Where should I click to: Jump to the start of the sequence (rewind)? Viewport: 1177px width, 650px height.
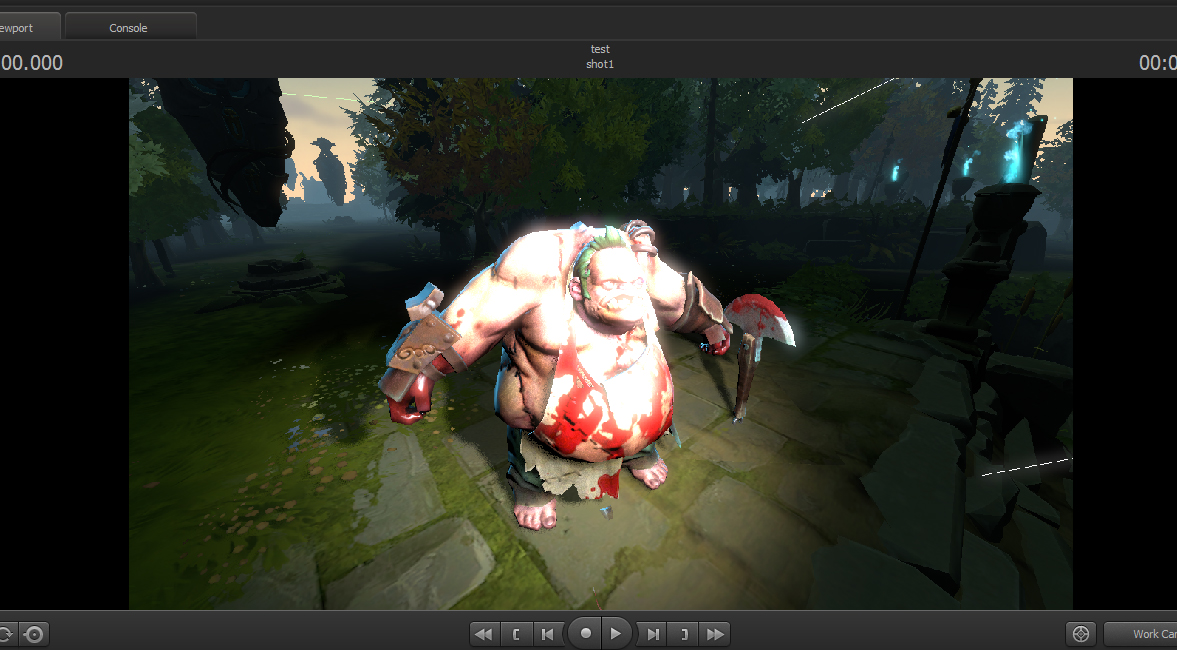click(x=485, y=634)
